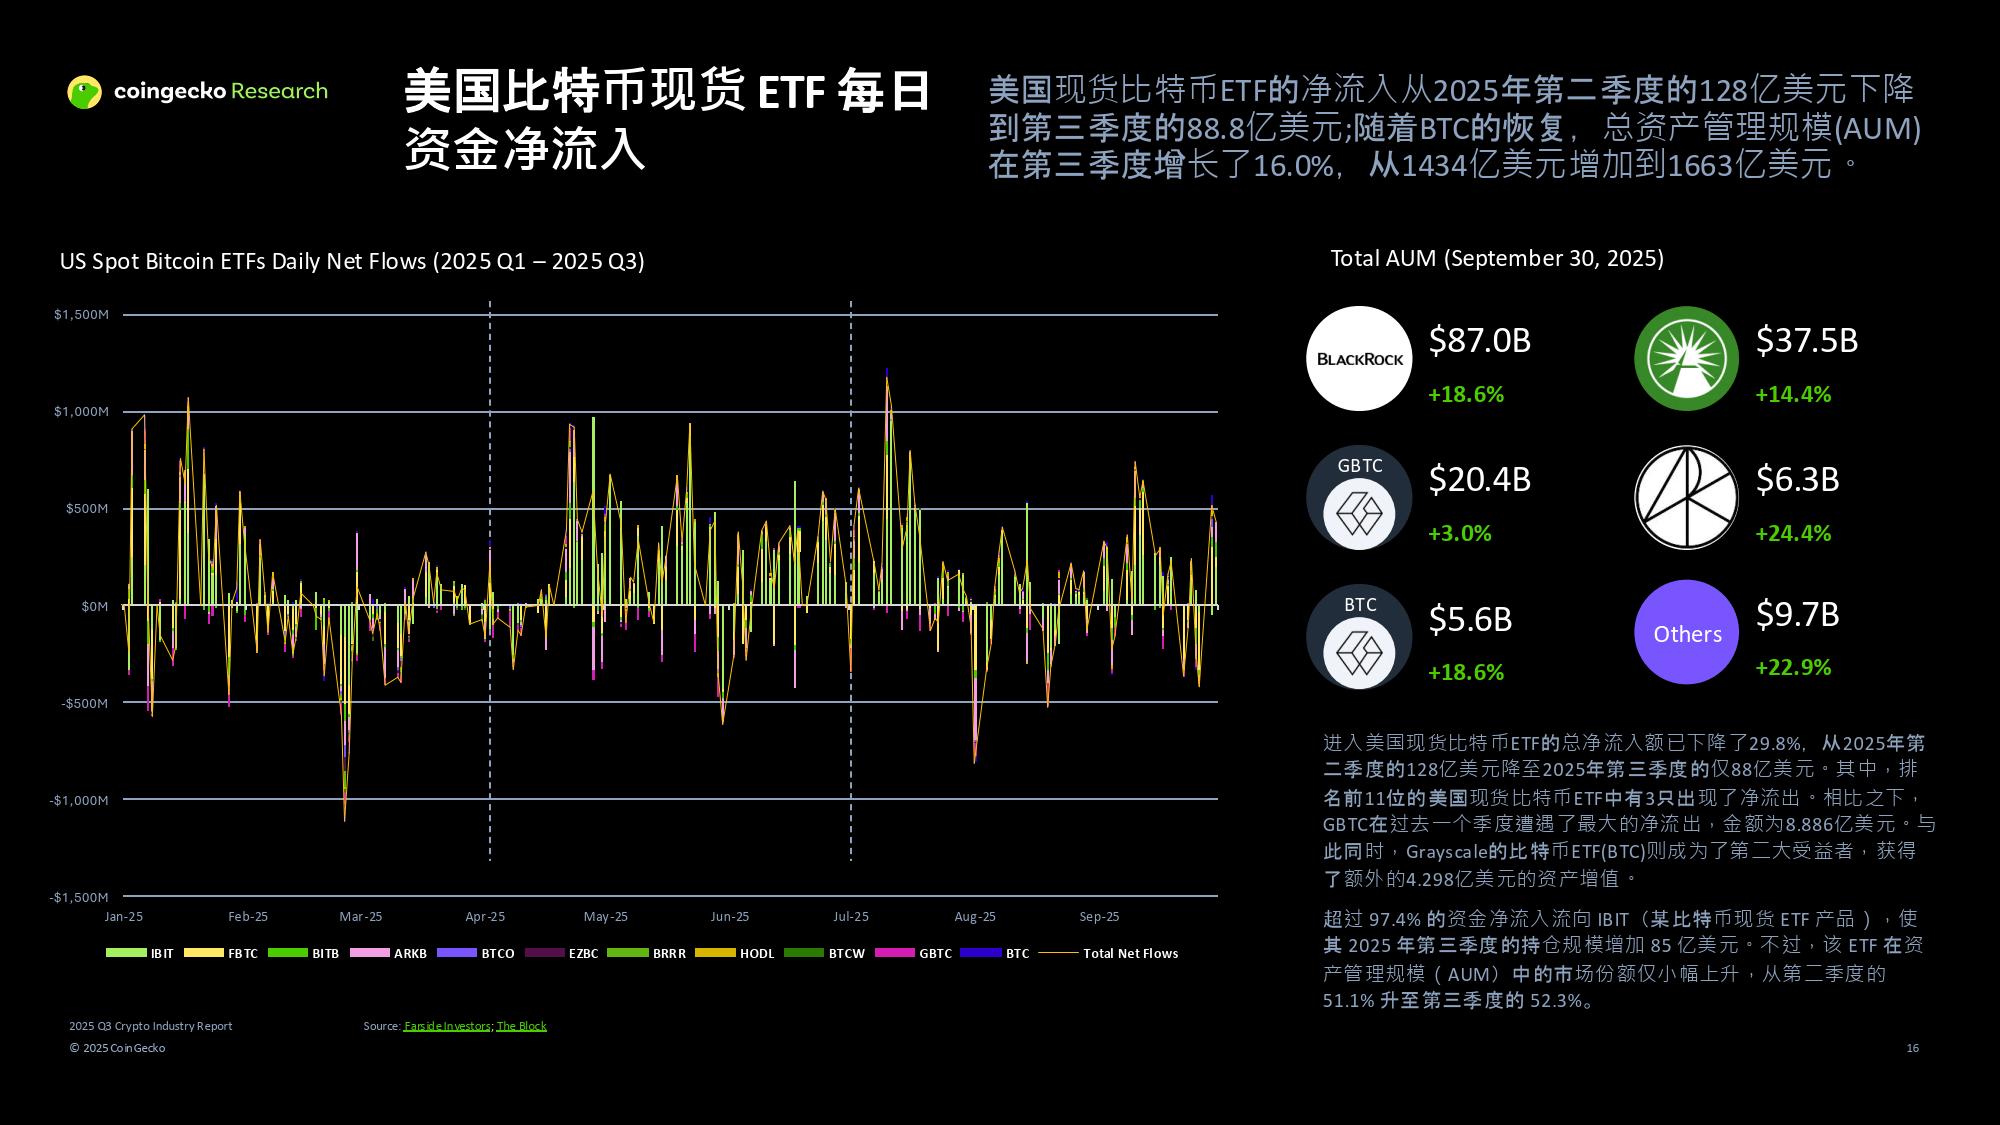
Task: Click the chart title US Spot Bitcoin ETFs
Action: (352, 262)
